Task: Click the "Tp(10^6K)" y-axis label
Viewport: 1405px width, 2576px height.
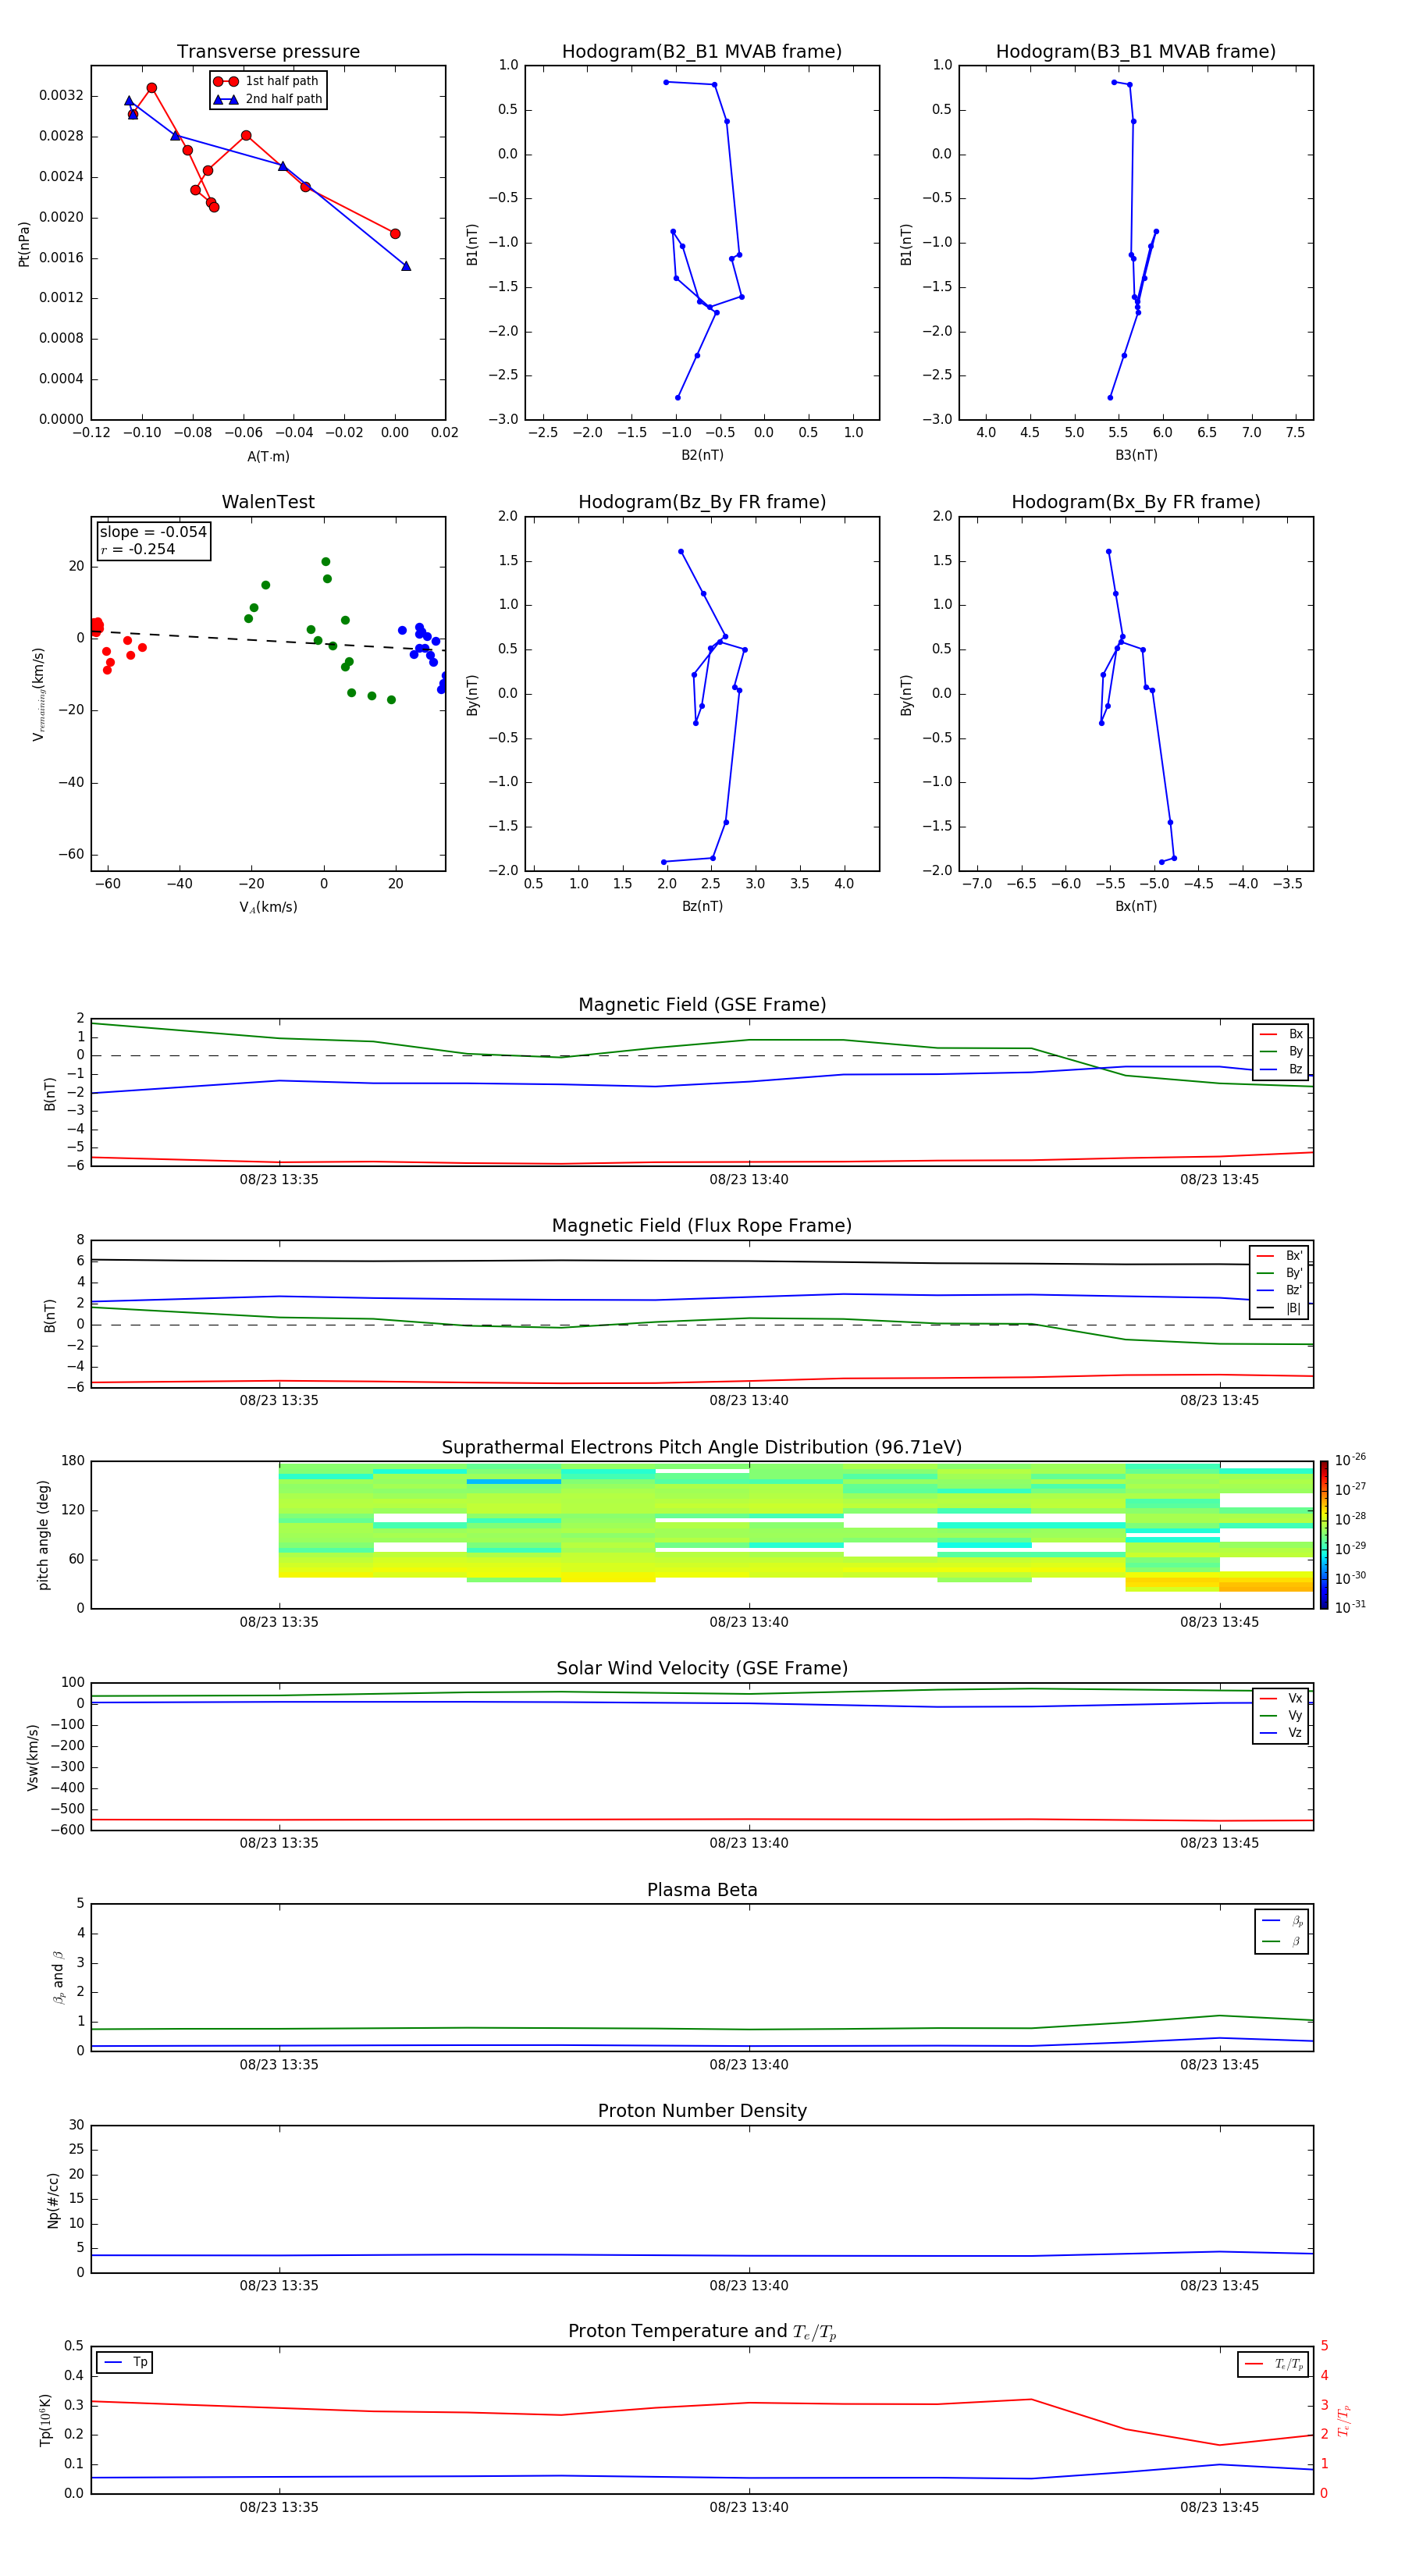Action: tap(45, 2421)
